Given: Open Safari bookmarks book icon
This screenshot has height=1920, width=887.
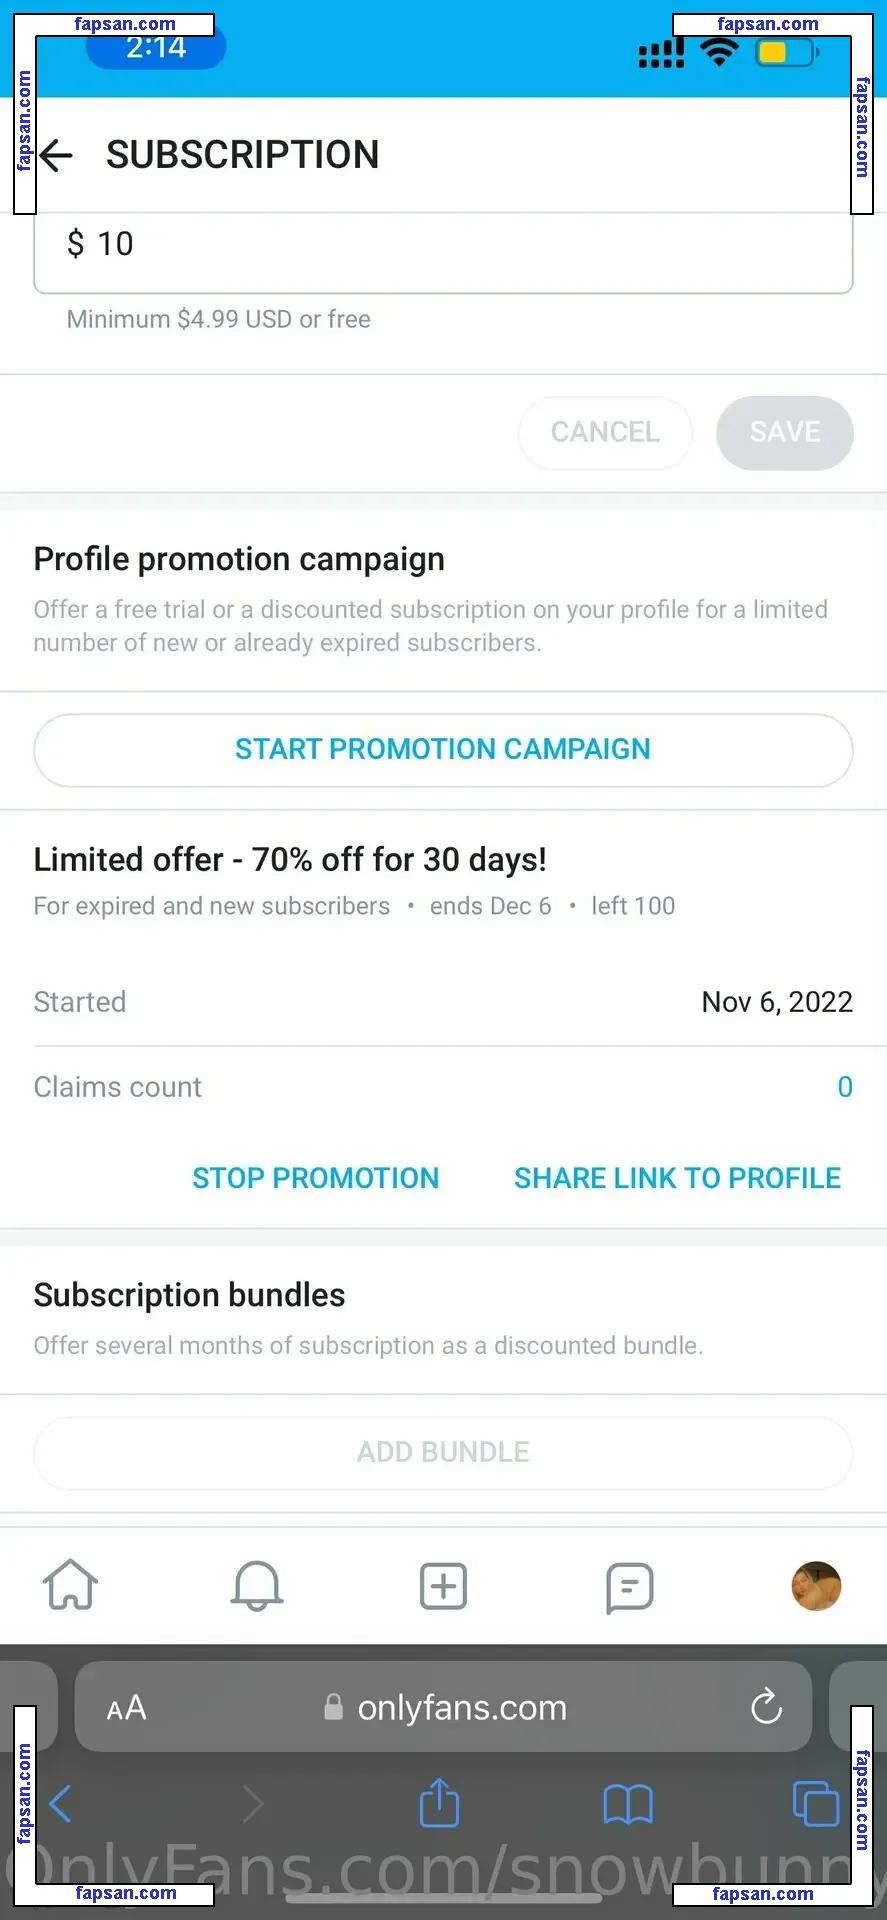Looking at the screenshot, I should (628, 1805).
